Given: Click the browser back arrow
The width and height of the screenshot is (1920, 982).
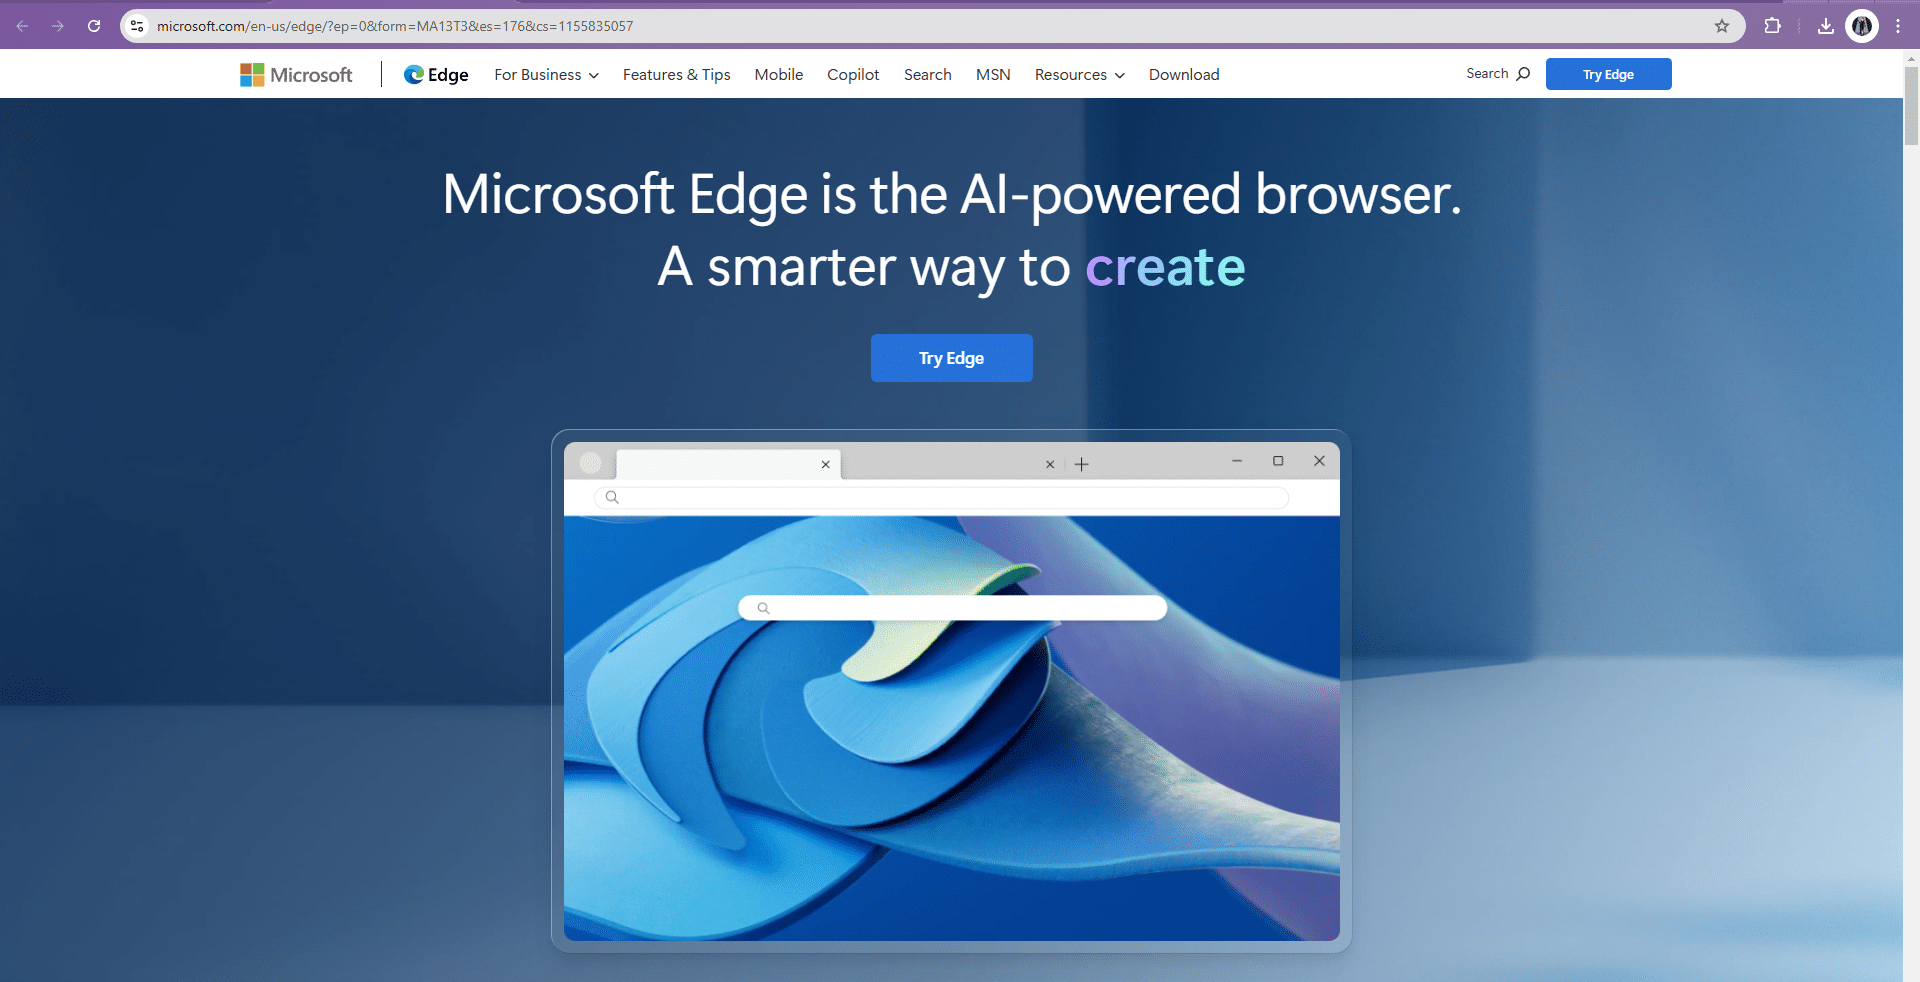Looking at the screenshot, I should click(22, 26).
